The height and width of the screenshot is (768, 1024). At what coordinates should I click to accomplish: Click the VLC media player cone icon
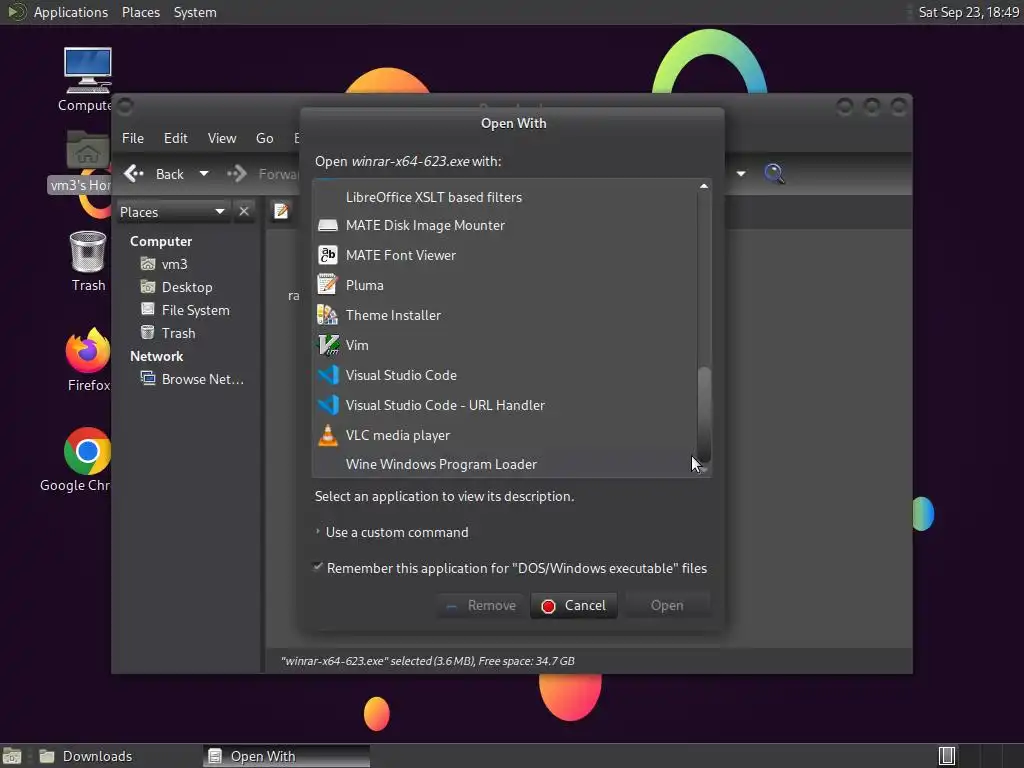[x=327, y=435]
